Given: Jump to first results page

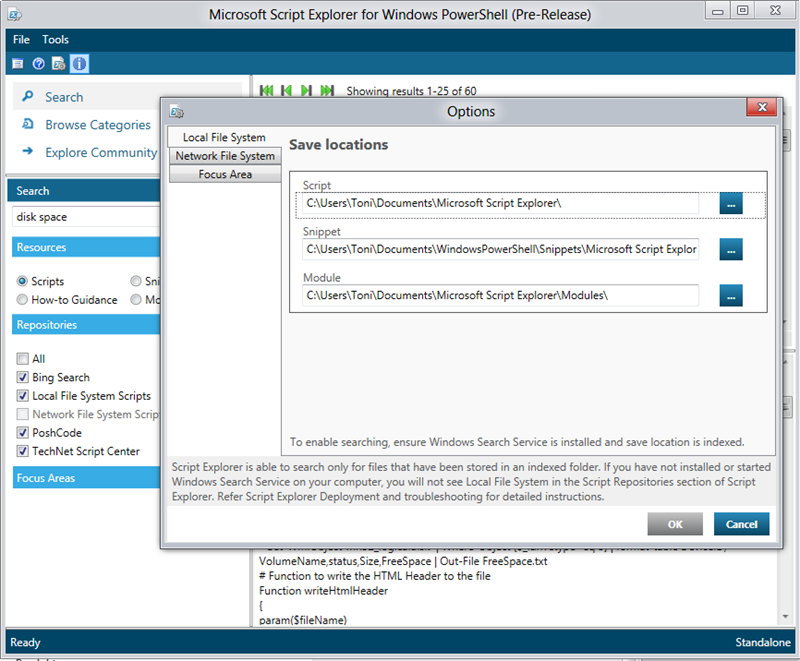Looking at the screenshot, I should (267, 91).
